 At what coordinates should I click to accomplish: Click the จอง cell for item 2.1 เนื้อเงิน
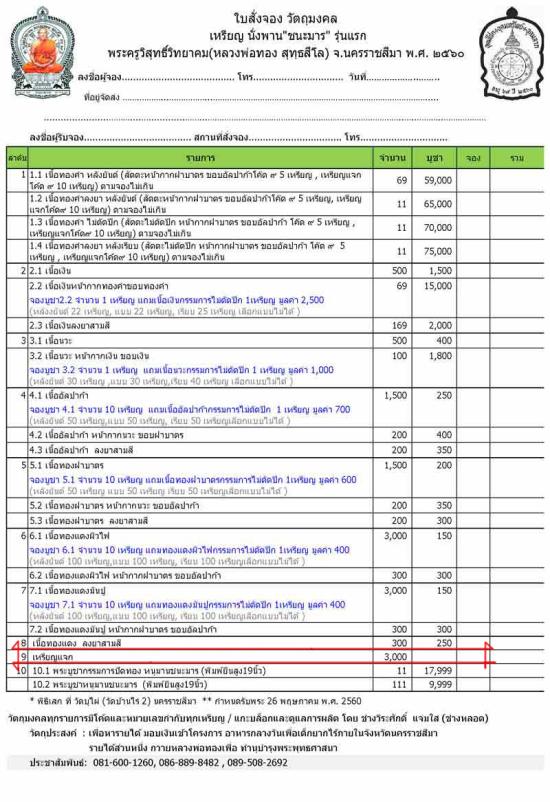click(473, 271)
